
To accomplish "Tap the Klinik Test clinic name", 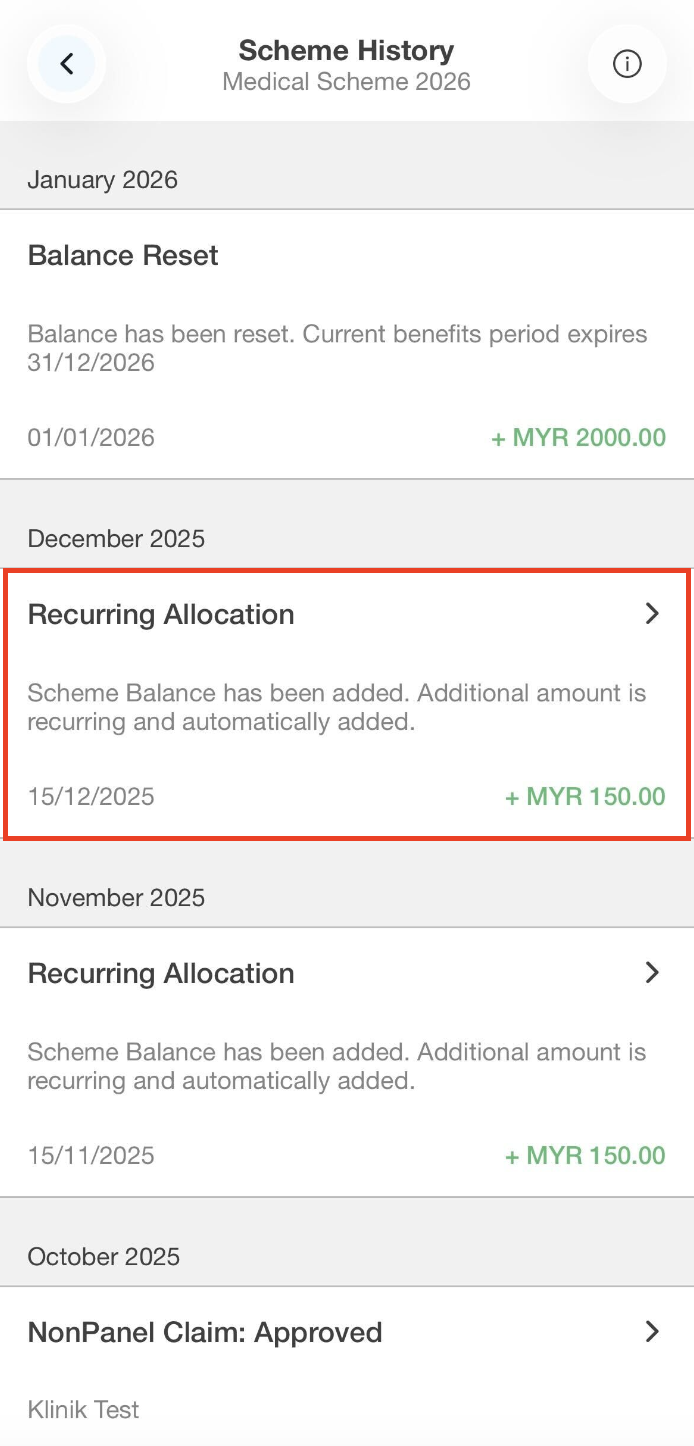I will (x=83, y=1410).
